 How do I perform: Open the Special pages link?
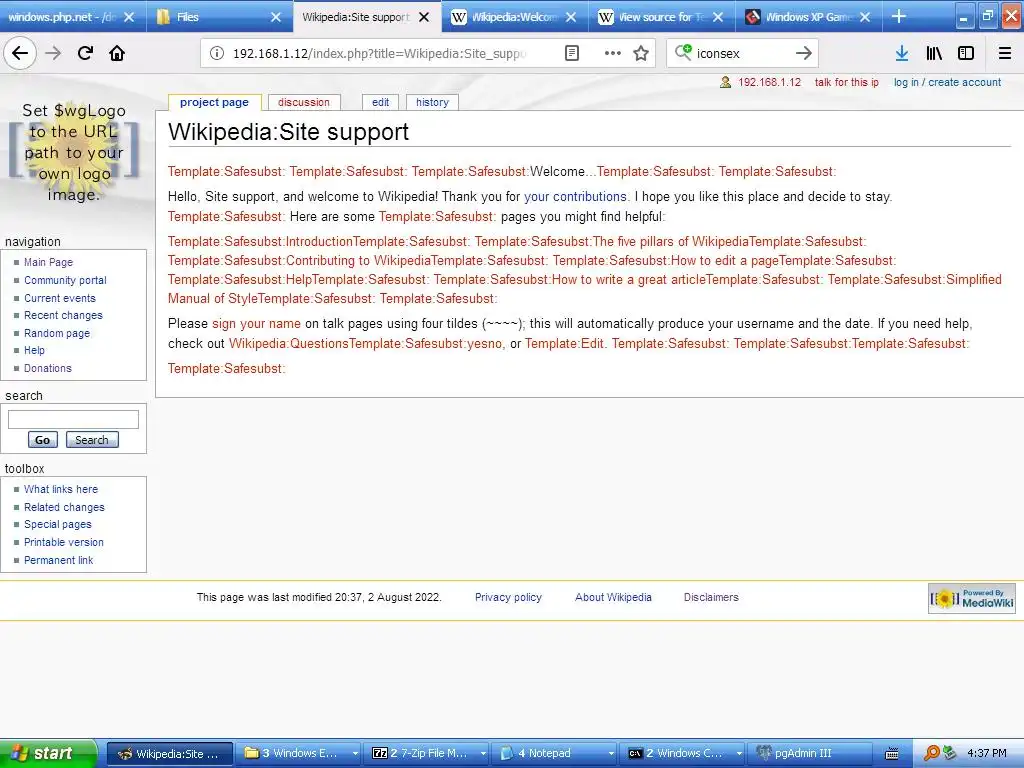pos(57,524)
